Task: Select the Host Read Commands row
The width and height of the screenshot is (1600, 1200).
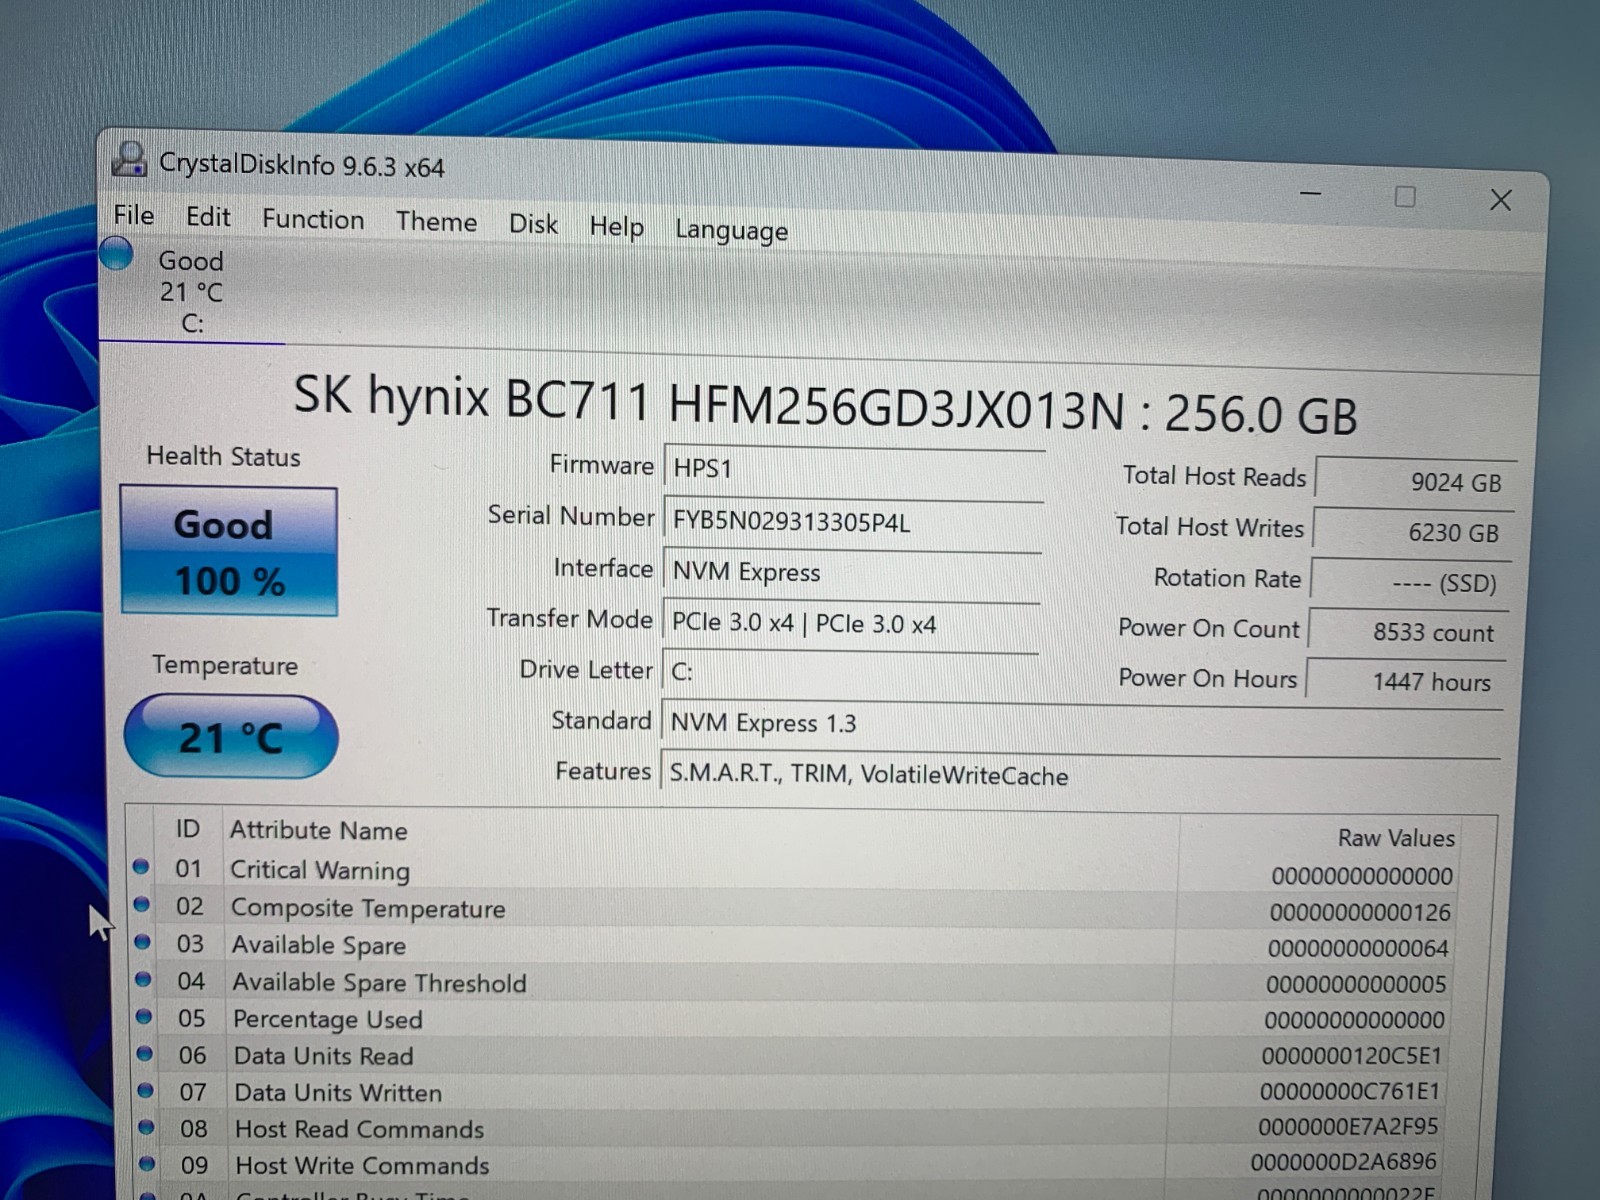Action: (788, 1128)
